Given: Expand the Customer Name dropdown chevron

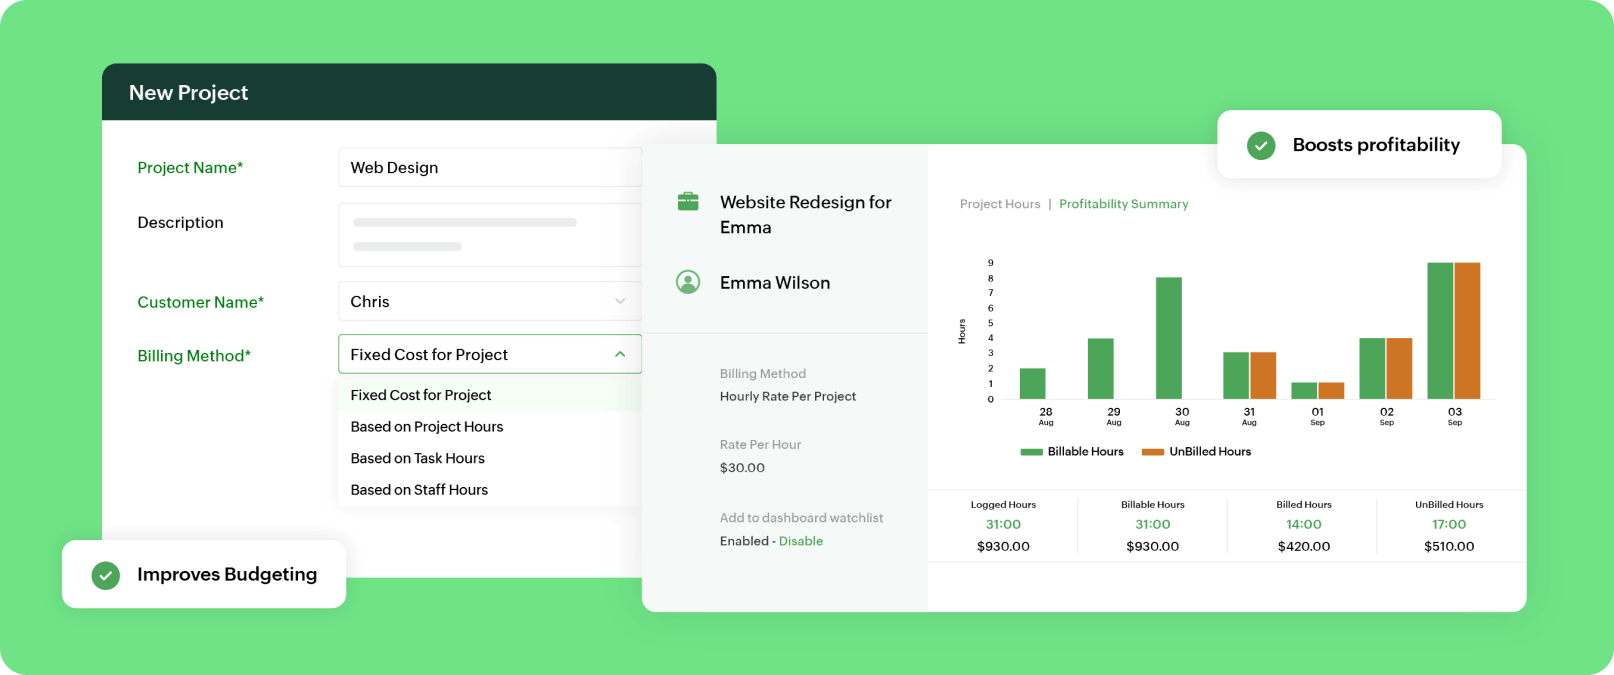Looking at the screenshot, I should 620,301.
